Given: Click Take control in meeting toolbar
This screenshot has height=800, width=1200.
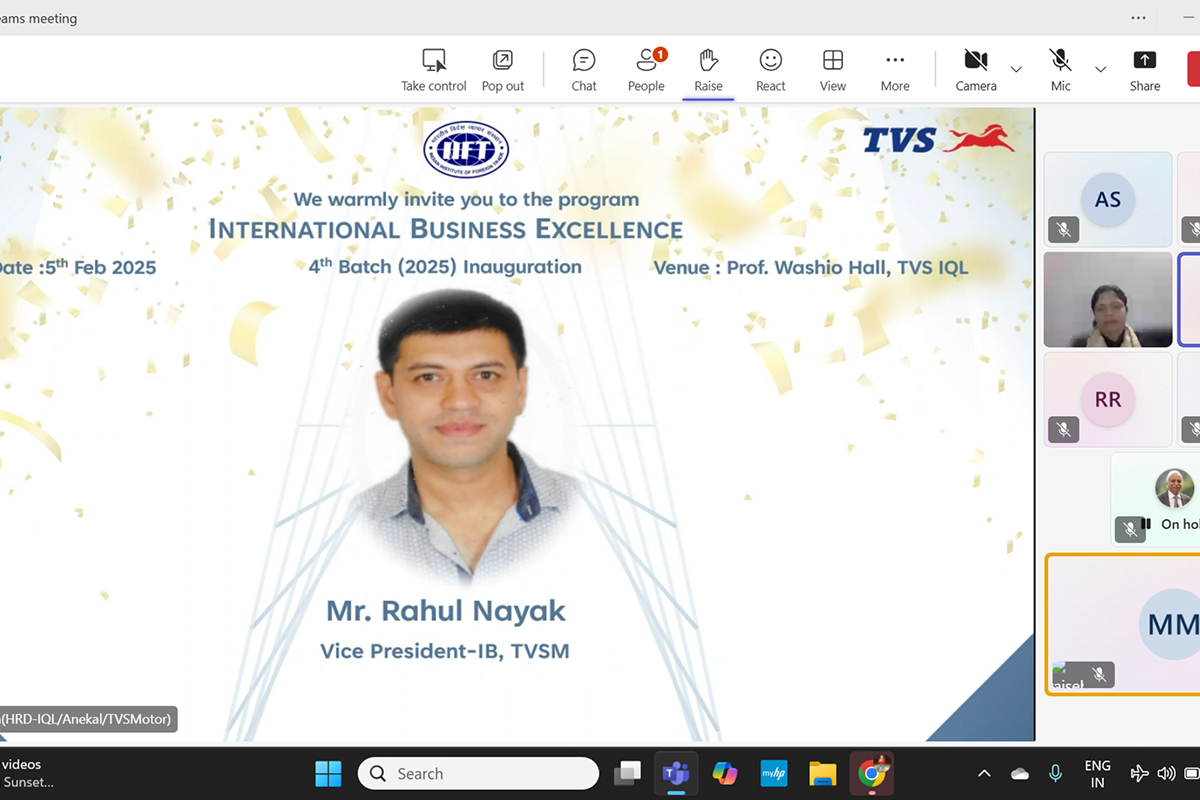Looking at the screenshot, I should click(434, 70).
